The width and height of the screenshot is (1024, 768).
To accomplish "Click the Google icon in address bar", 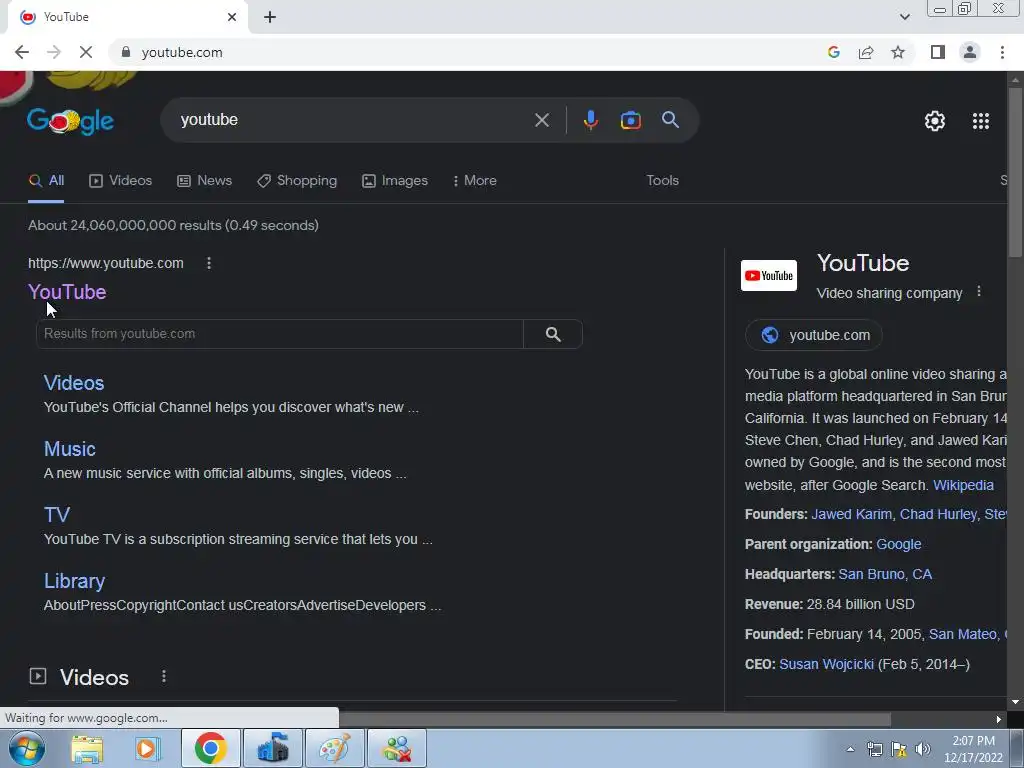I will (833, 52).
